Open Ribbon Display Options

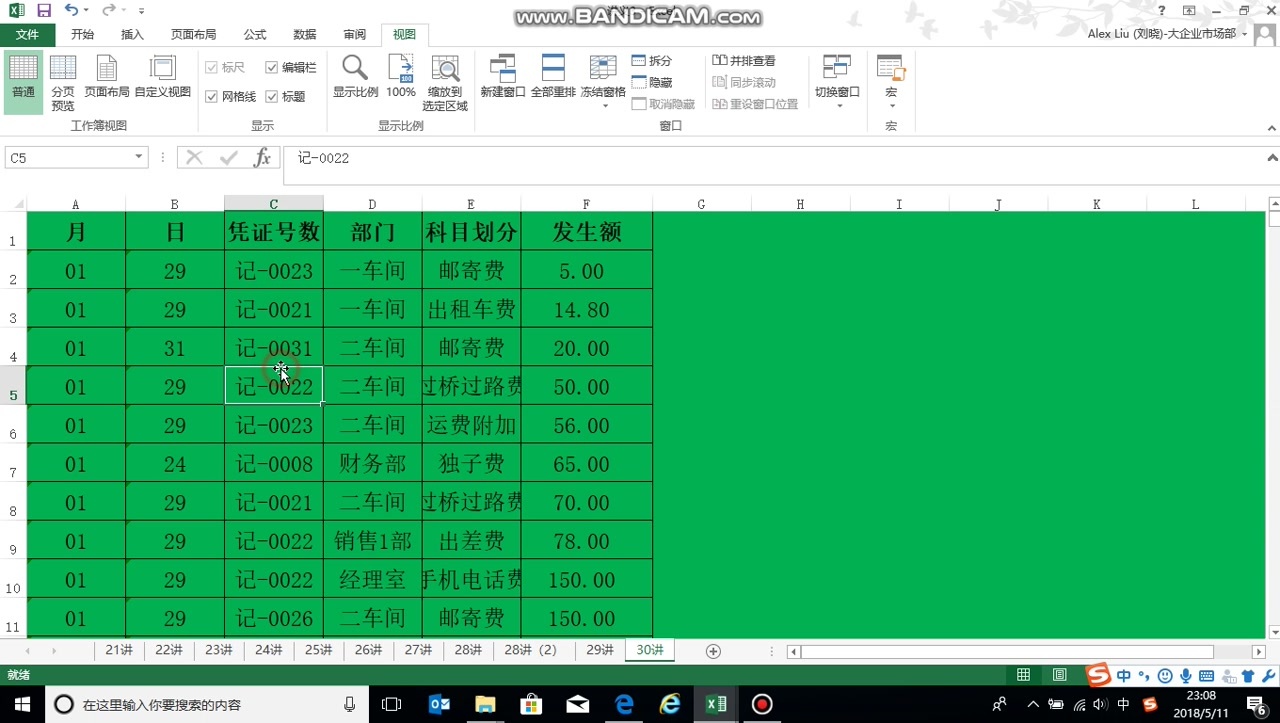(1189, 10)
